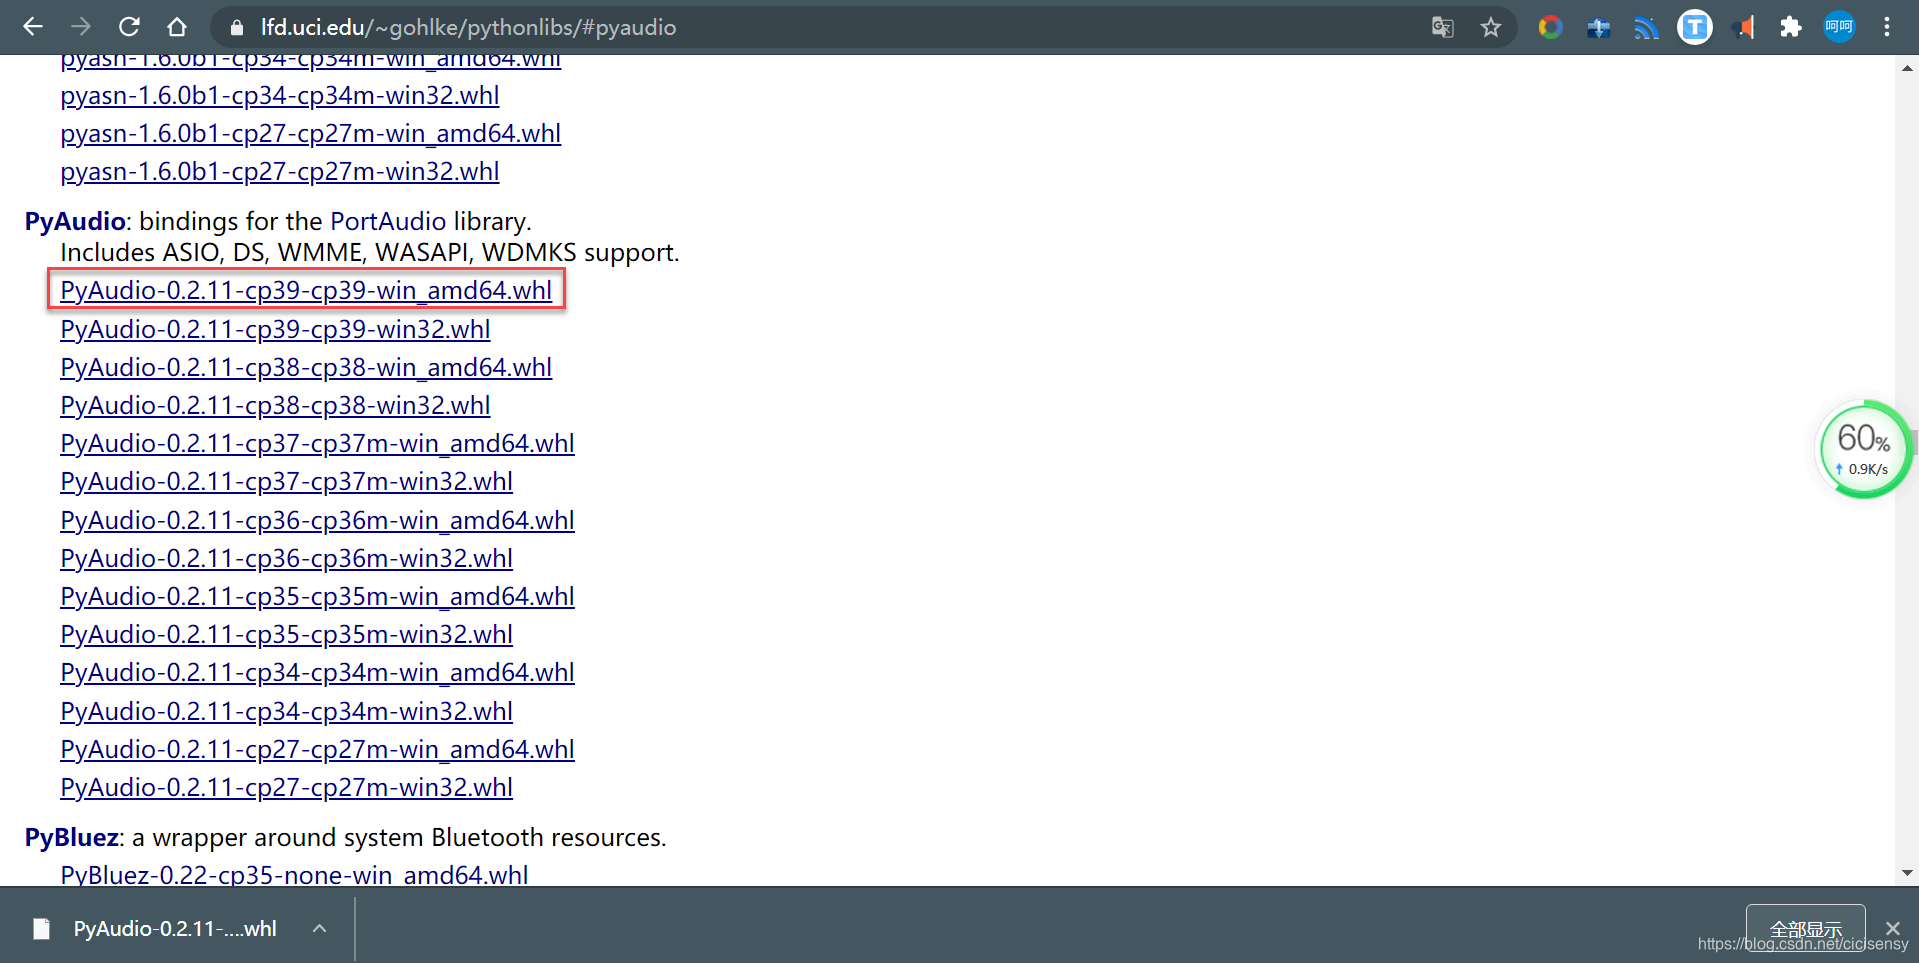1919x963 pixels.
Task: Download PyAudio cp34m win32 wheel
Action: (286, 711)
